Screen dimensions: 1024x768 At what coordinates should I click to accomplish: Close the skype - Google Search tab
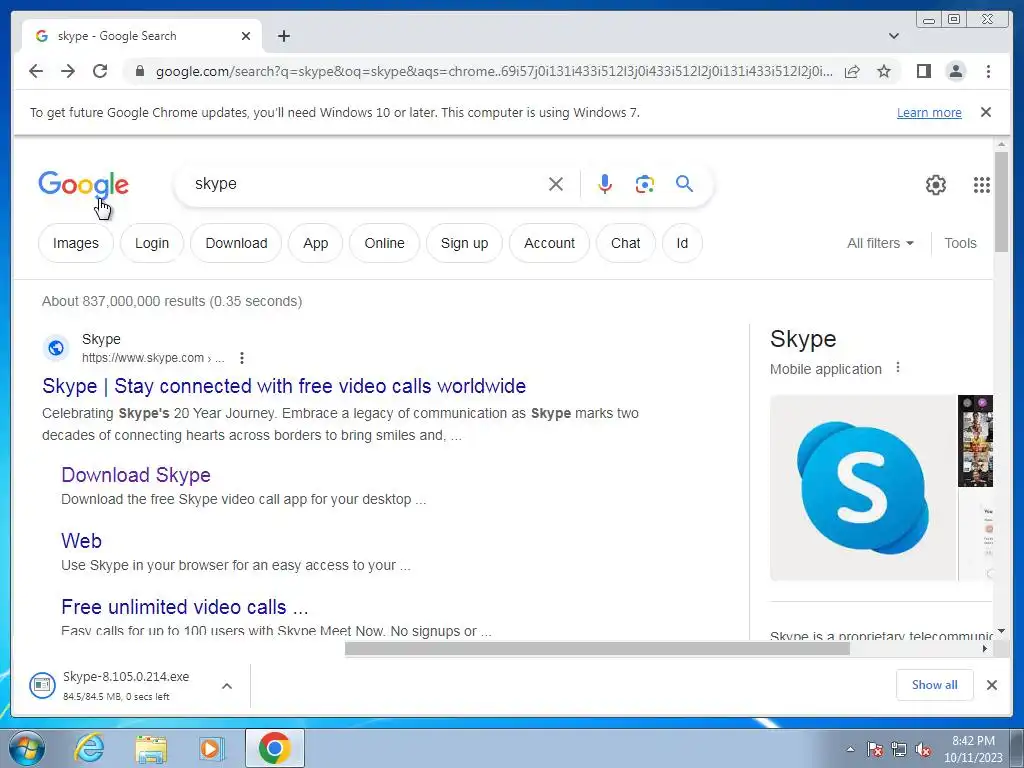(246, 36)
